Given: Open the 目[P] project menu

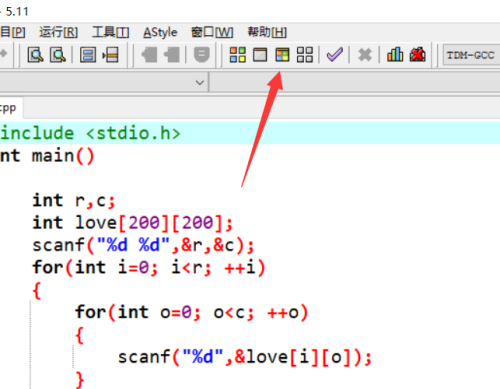Looking at the screenshot, I should 13,32.
